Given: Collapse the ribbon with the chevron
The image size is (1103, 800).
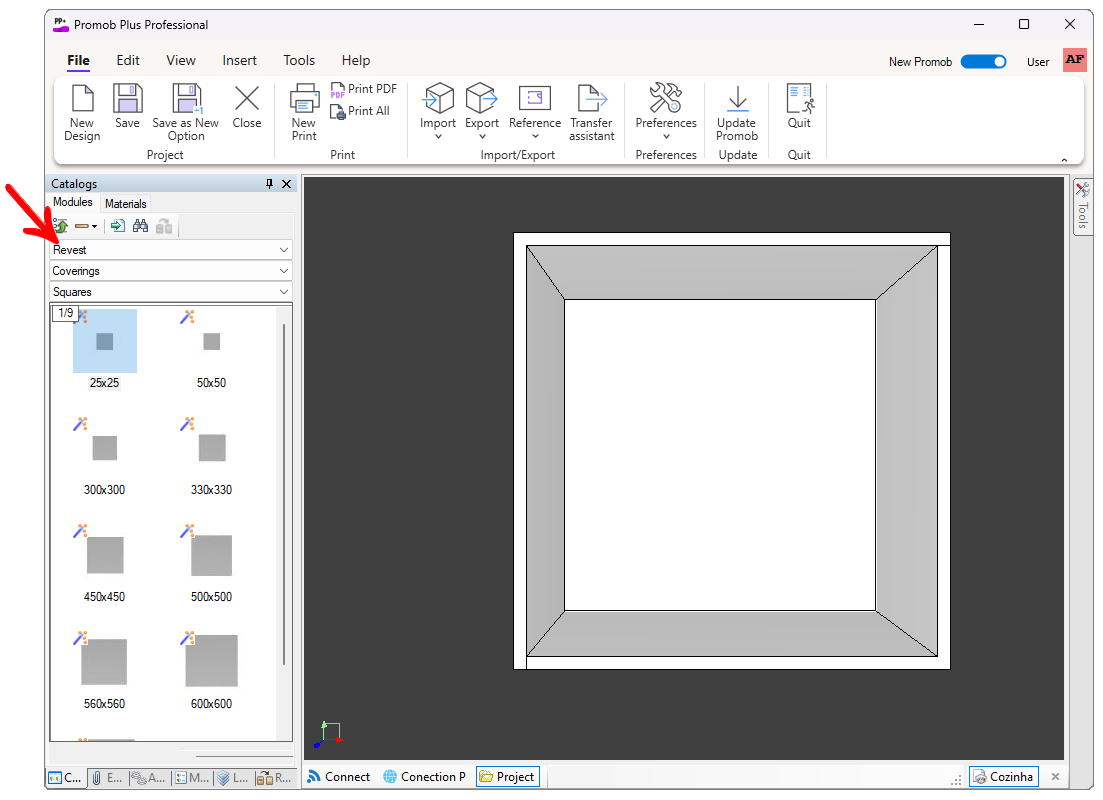Looking at the screenshot, I should tap(1064, 160).
